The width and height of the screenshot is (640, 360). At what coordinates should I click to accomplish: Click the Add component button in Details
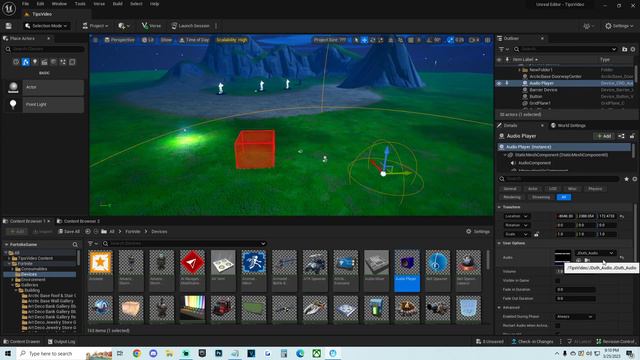[x=604, y=136]
